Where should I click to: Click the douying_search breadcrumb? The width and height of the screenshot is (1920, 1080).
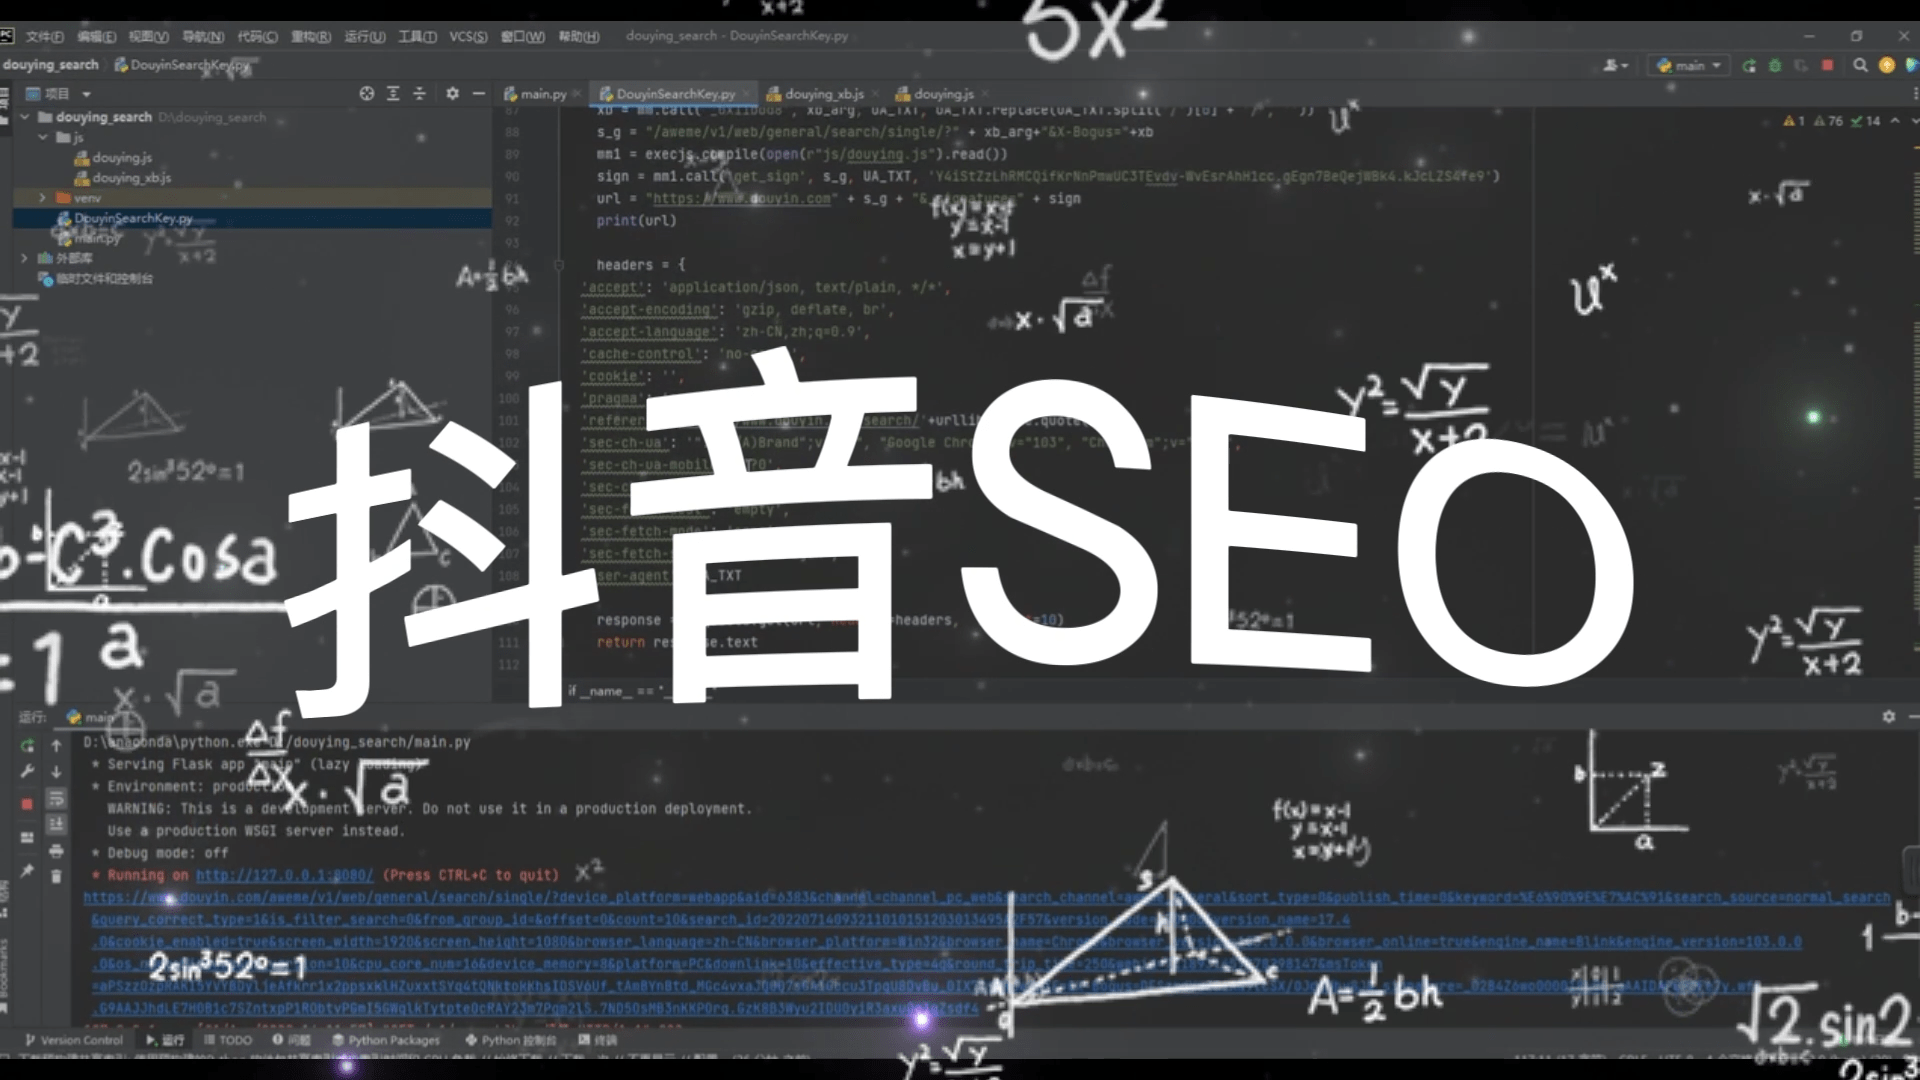pyautogui.click(x=51, y=65)
